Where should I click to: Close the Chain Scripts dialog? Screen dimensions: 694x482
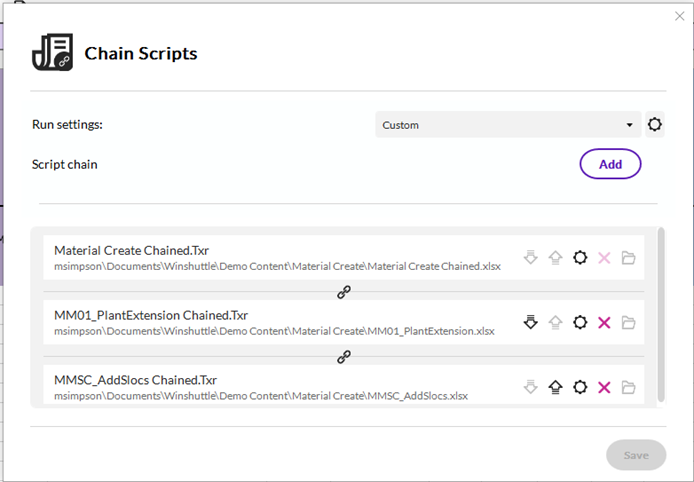pyautogui.click(x=680, y=16)
